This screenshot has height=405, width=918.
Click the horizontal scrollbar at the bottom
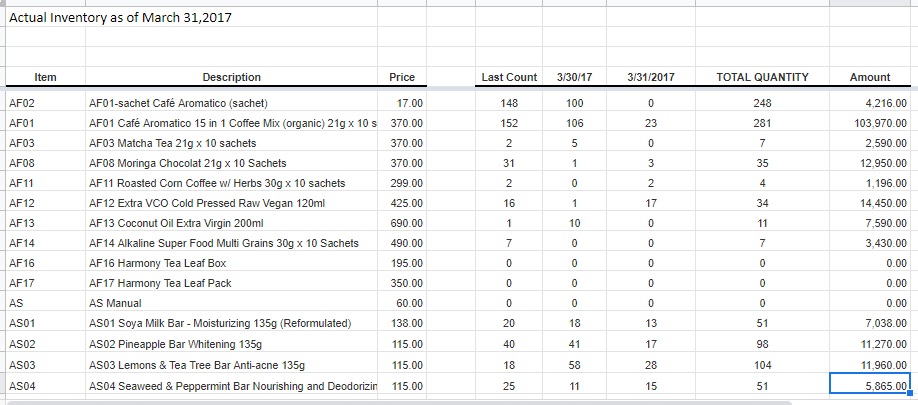400,402
